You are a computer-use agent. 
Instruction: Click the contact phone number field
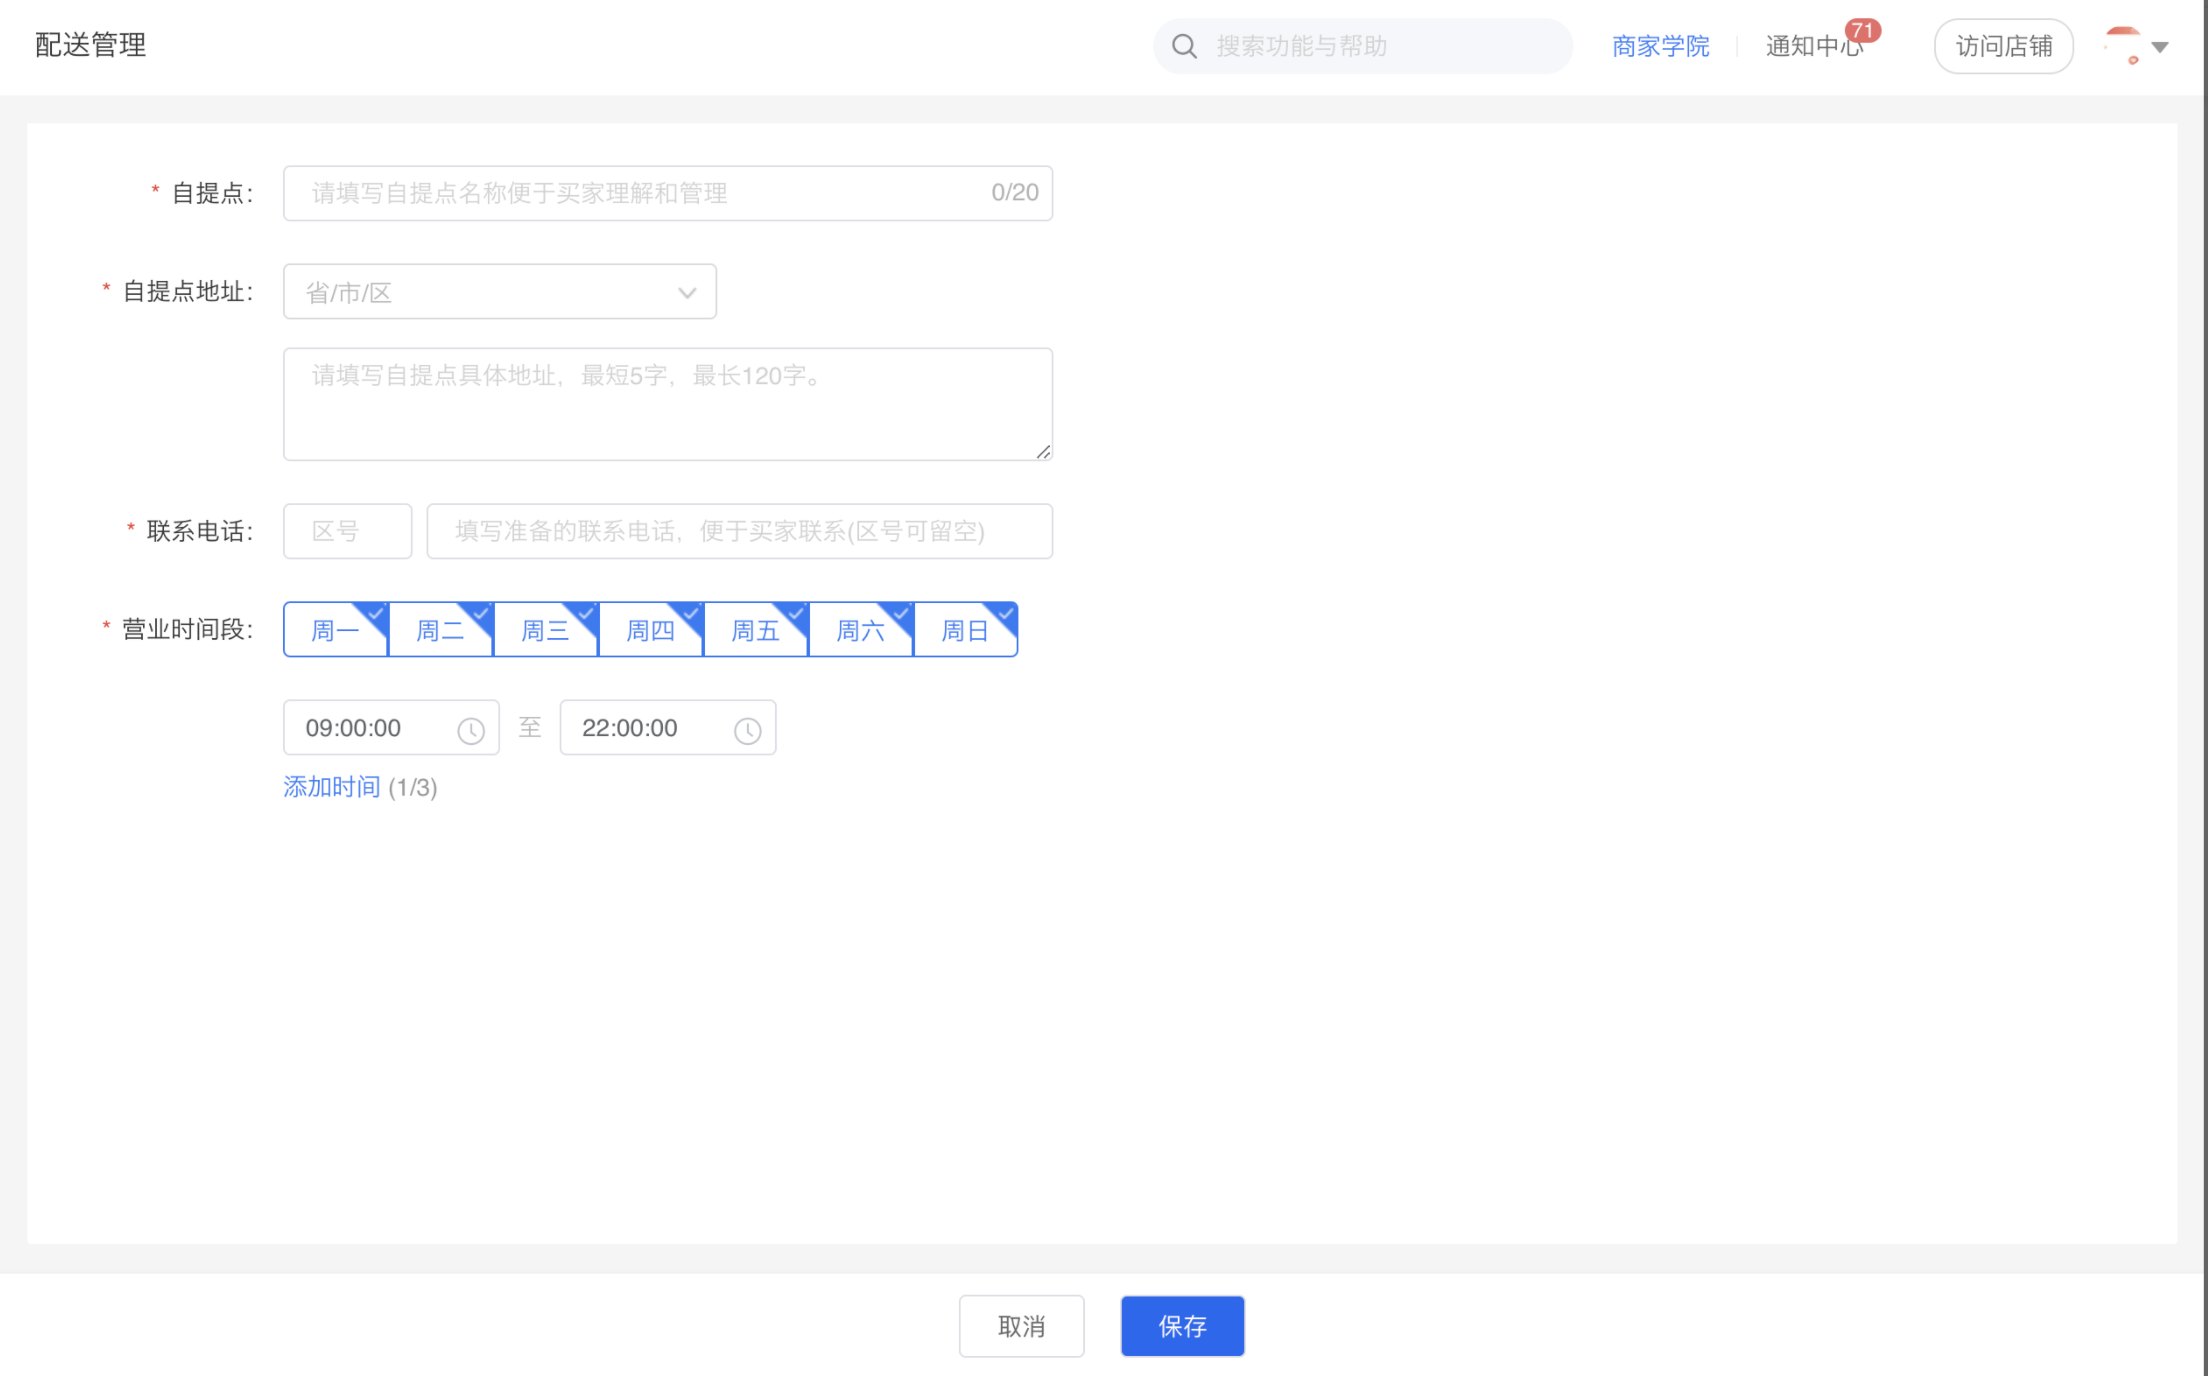point(740,531)
